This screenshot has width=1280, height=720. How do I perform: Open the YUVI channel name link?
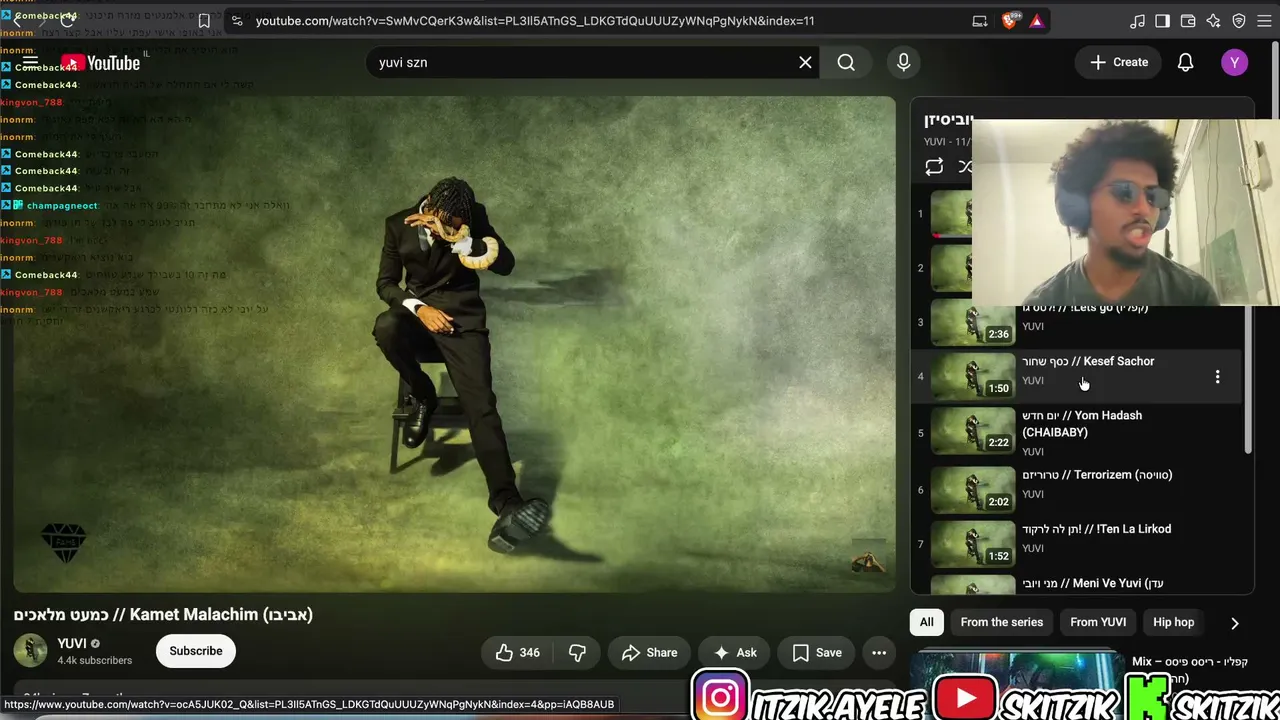point(72,643)
